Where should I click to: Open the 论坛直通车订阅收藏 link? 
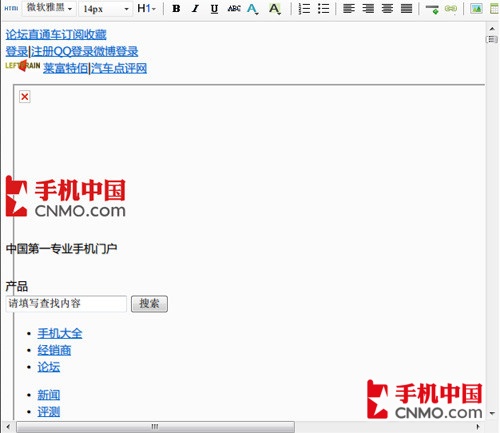click(56, 35)
